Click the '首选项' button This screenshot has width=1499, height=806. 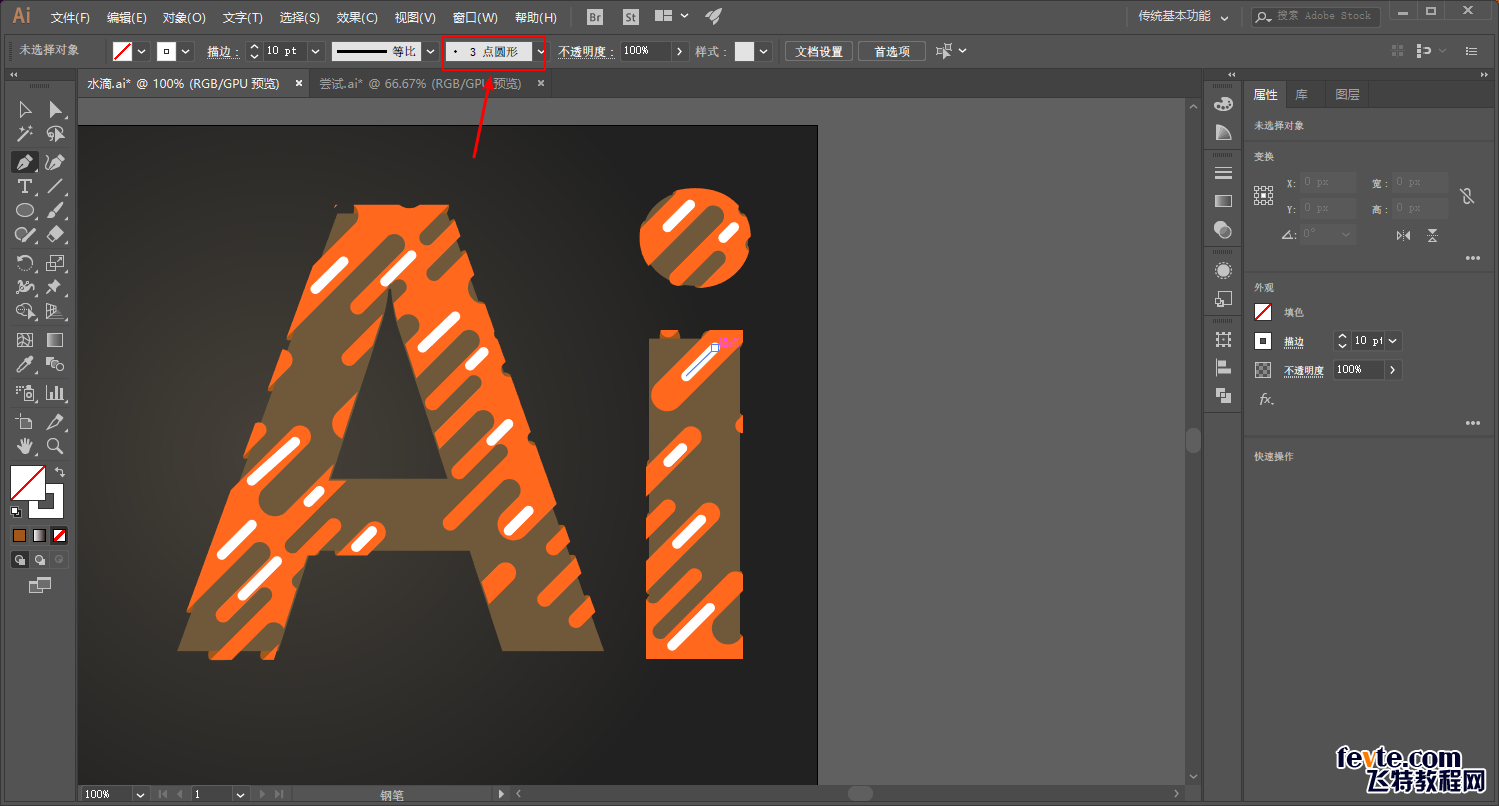892,51
